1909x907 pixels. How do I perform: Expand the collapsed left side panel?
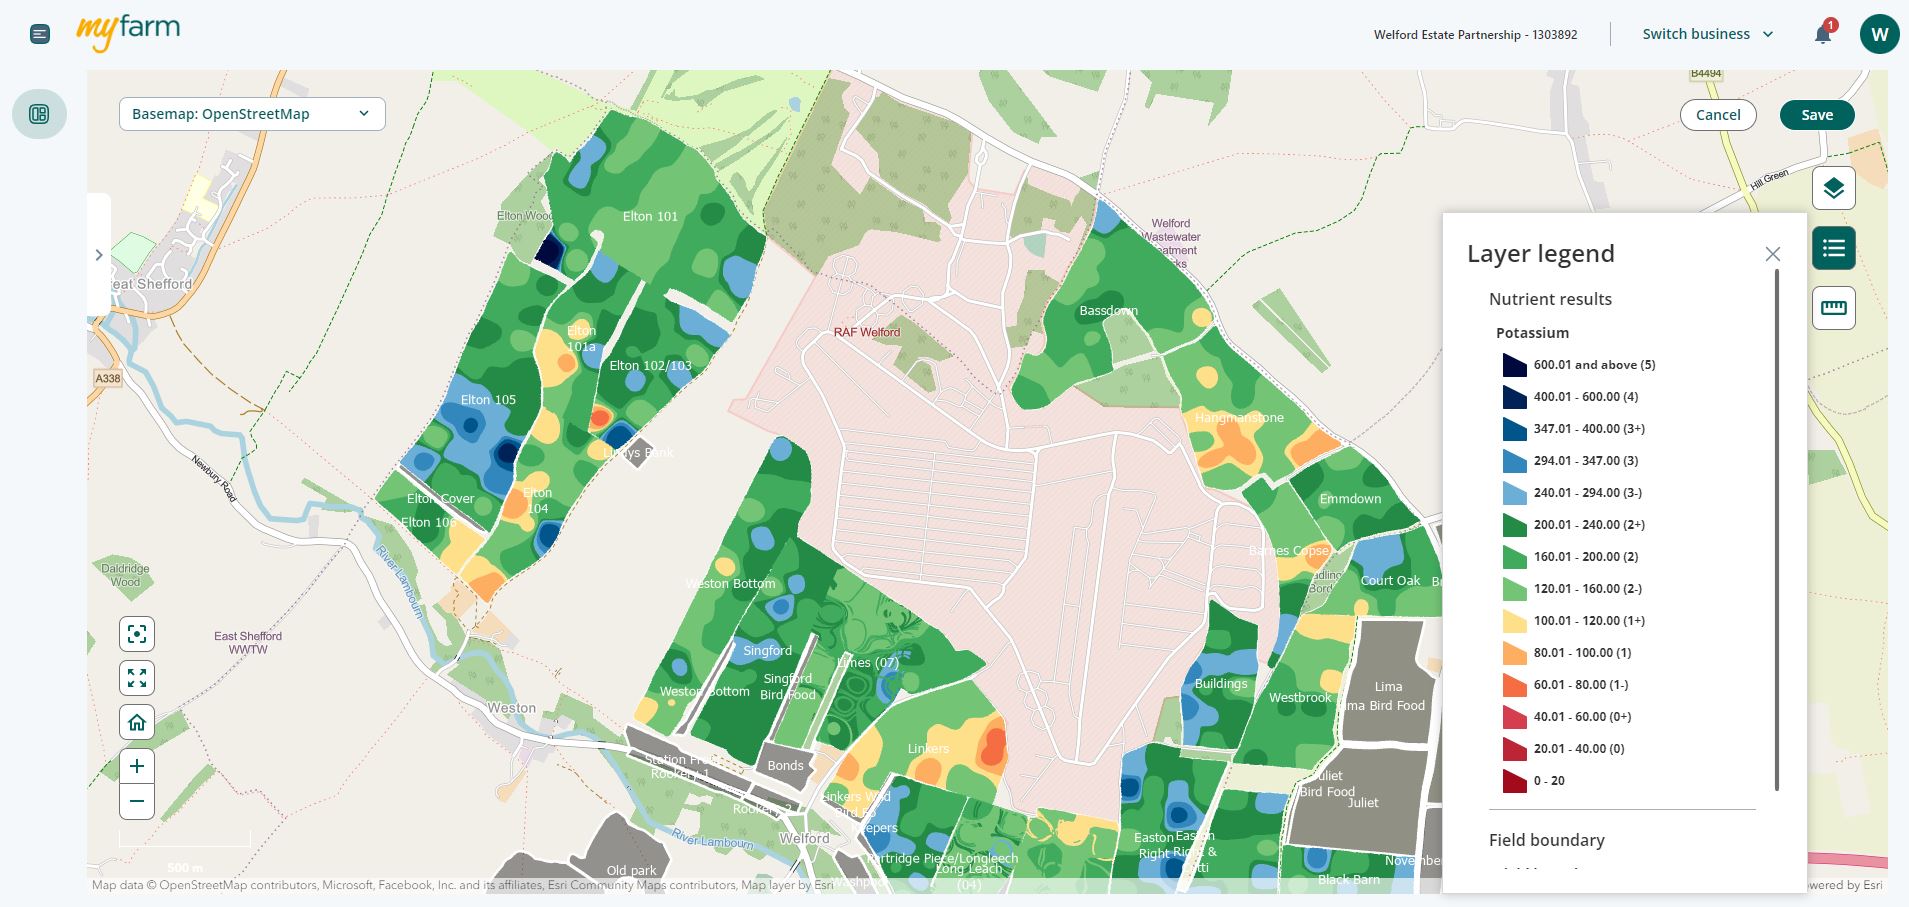[x=98, y=255]
